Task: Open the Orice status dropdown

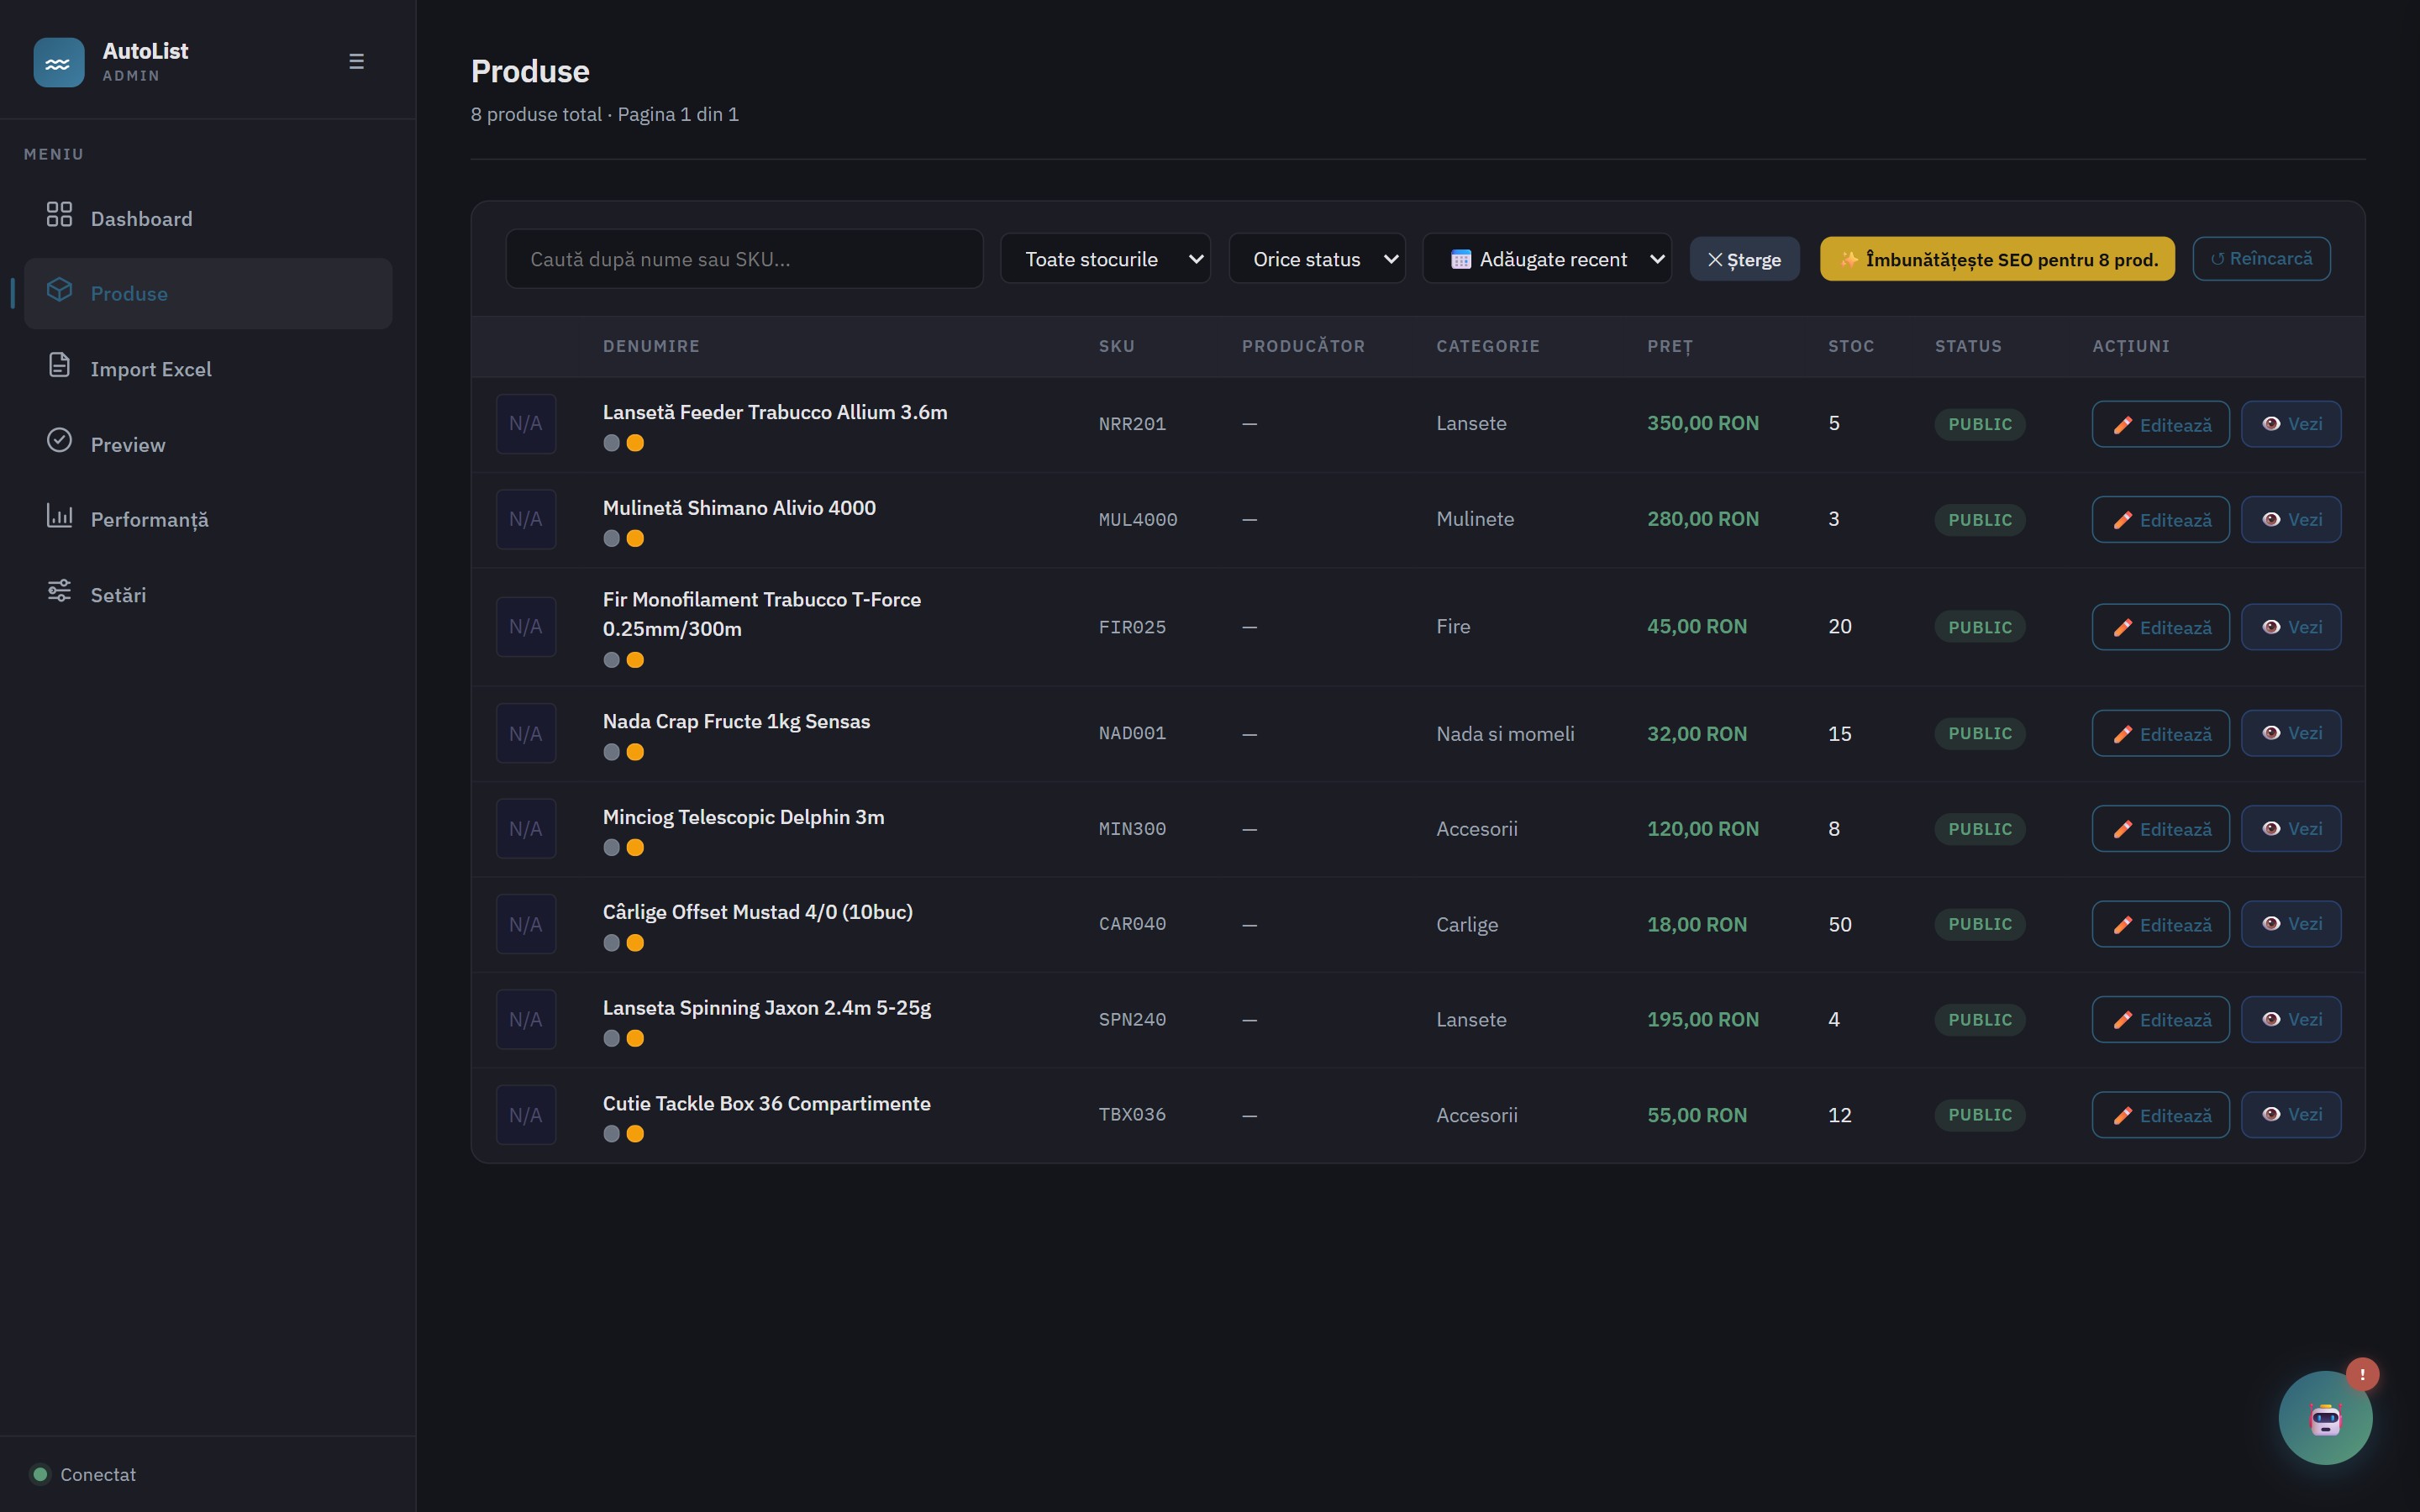Action: pyautogui.click(x=1317, y=259)
